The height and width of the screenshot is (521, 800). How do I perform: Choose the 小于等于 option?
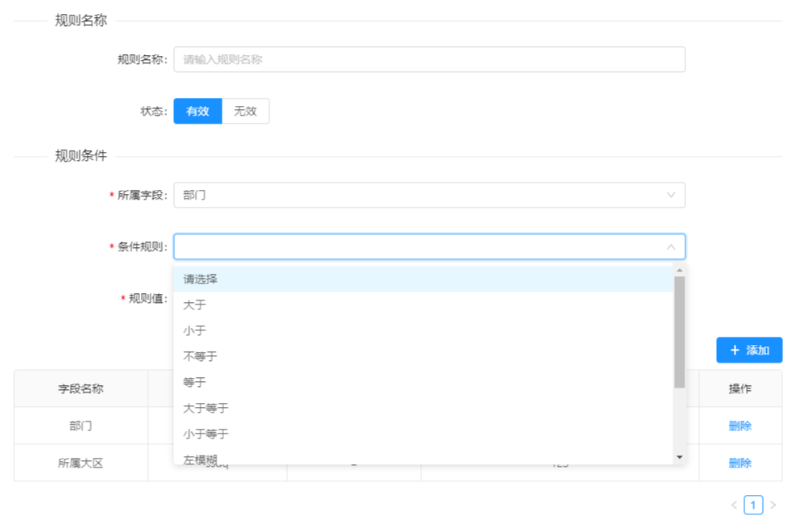tap(423, 434)
